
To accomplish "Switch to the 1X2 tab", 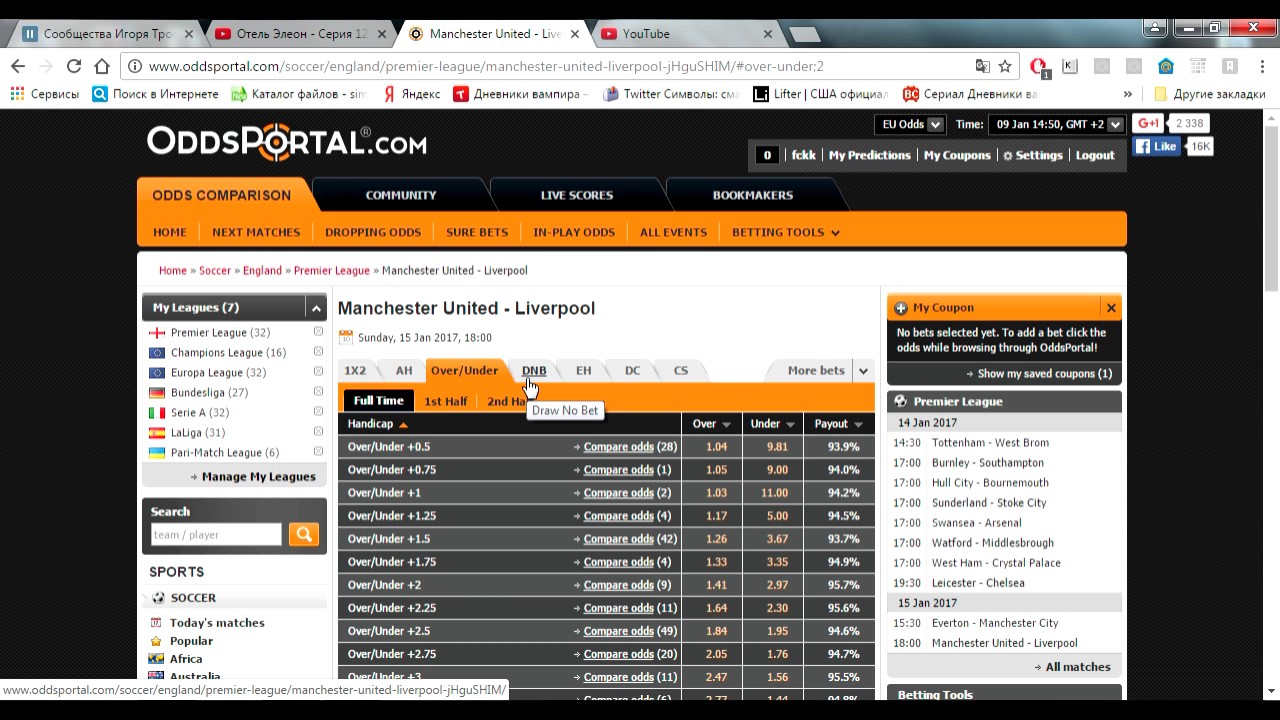I will 355,370.
